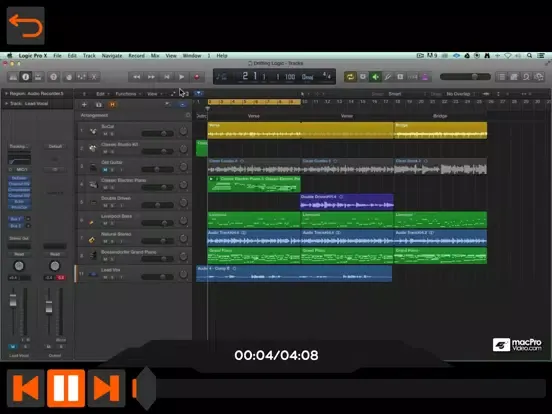
Task: Open the Arrangement track options
Action: [188, 115]
